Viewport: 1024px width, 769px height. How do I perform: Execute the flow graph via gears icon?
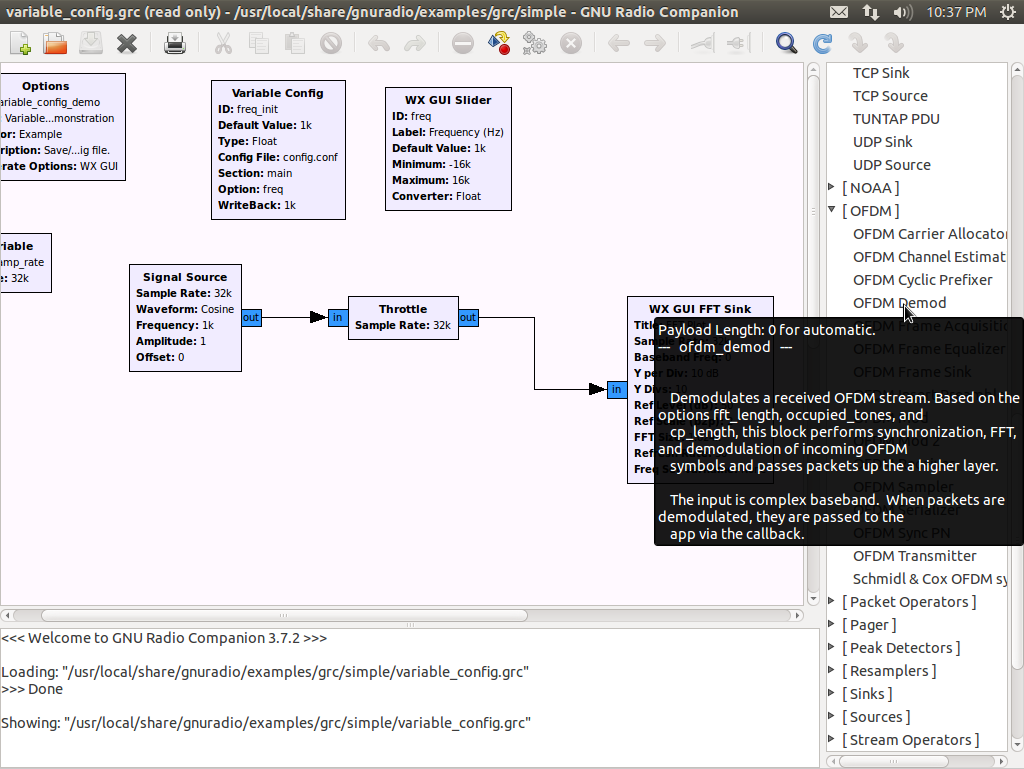pyautogui.click(x=535, y=44)
